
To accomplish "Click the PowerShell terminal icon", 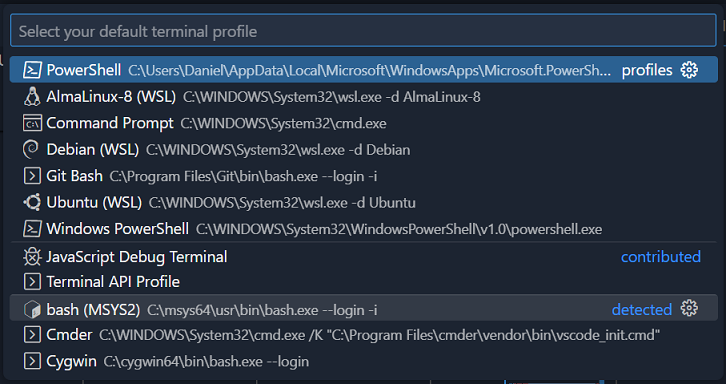I will click(x=32, y=70).
